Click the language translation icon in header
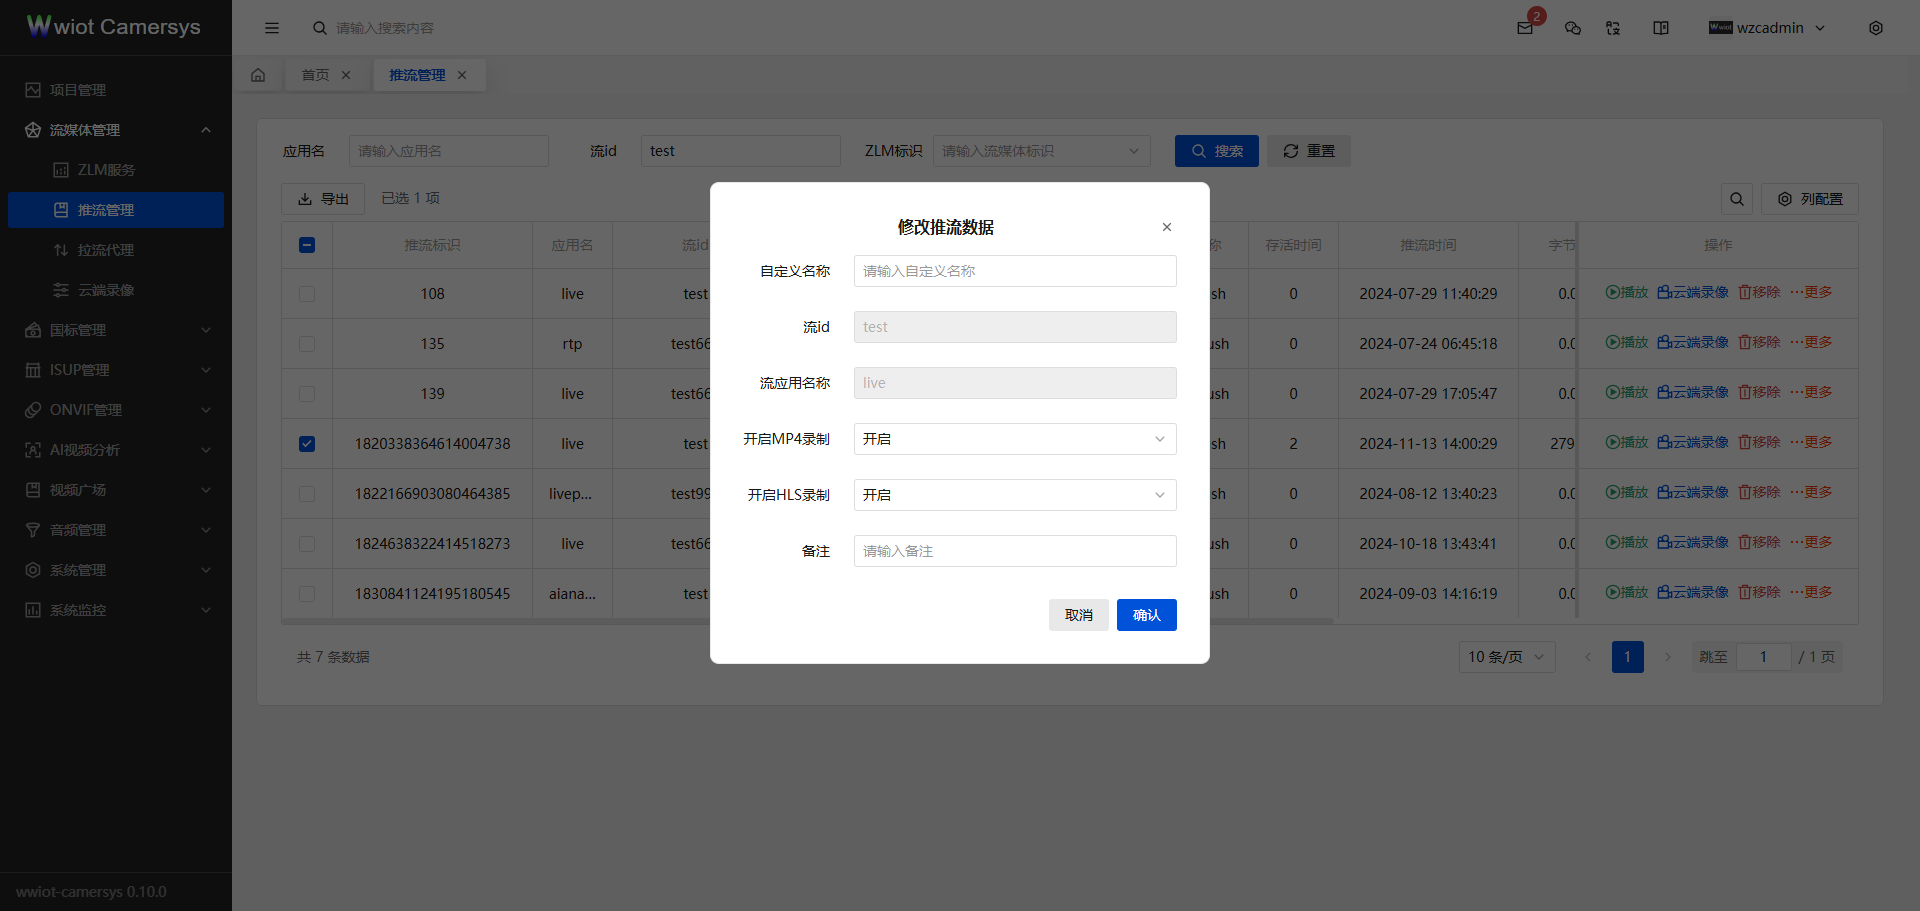1920x911 pixels. (x=1613, y=28)
